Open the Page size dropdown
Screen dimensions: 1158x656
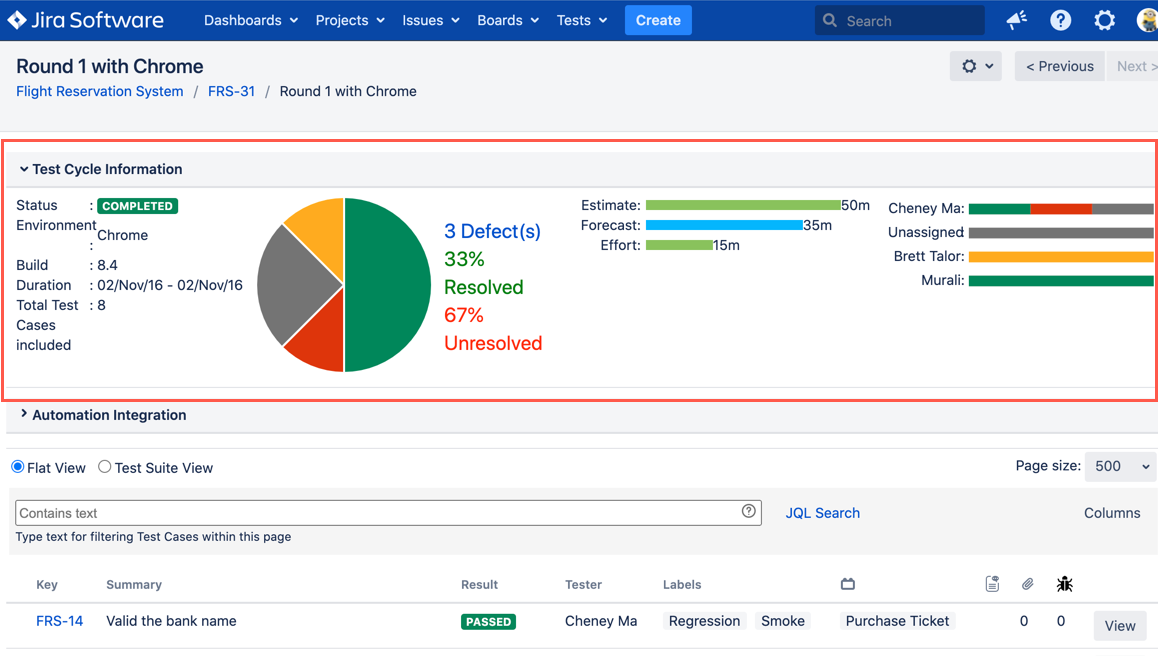[1120, 466]
